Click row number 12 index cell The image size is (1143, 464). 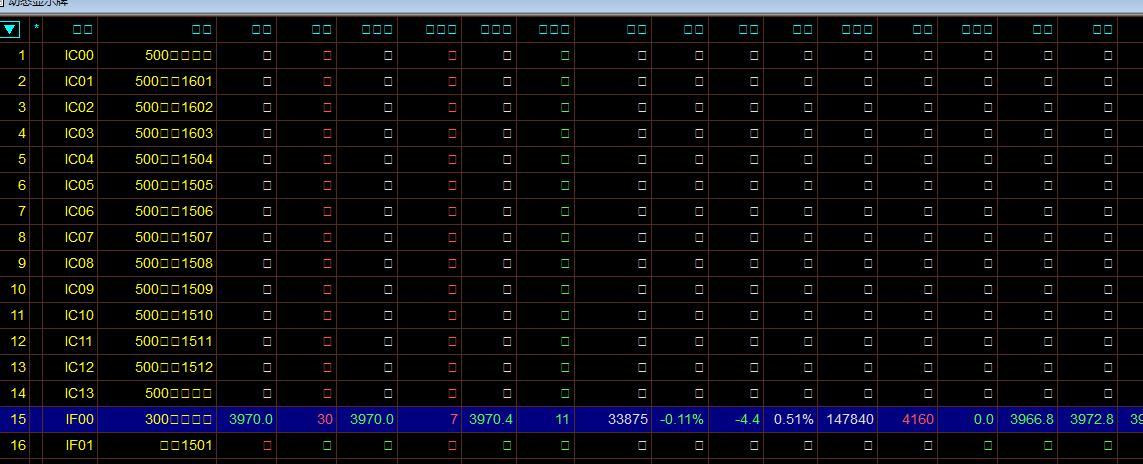click(19, 341)
